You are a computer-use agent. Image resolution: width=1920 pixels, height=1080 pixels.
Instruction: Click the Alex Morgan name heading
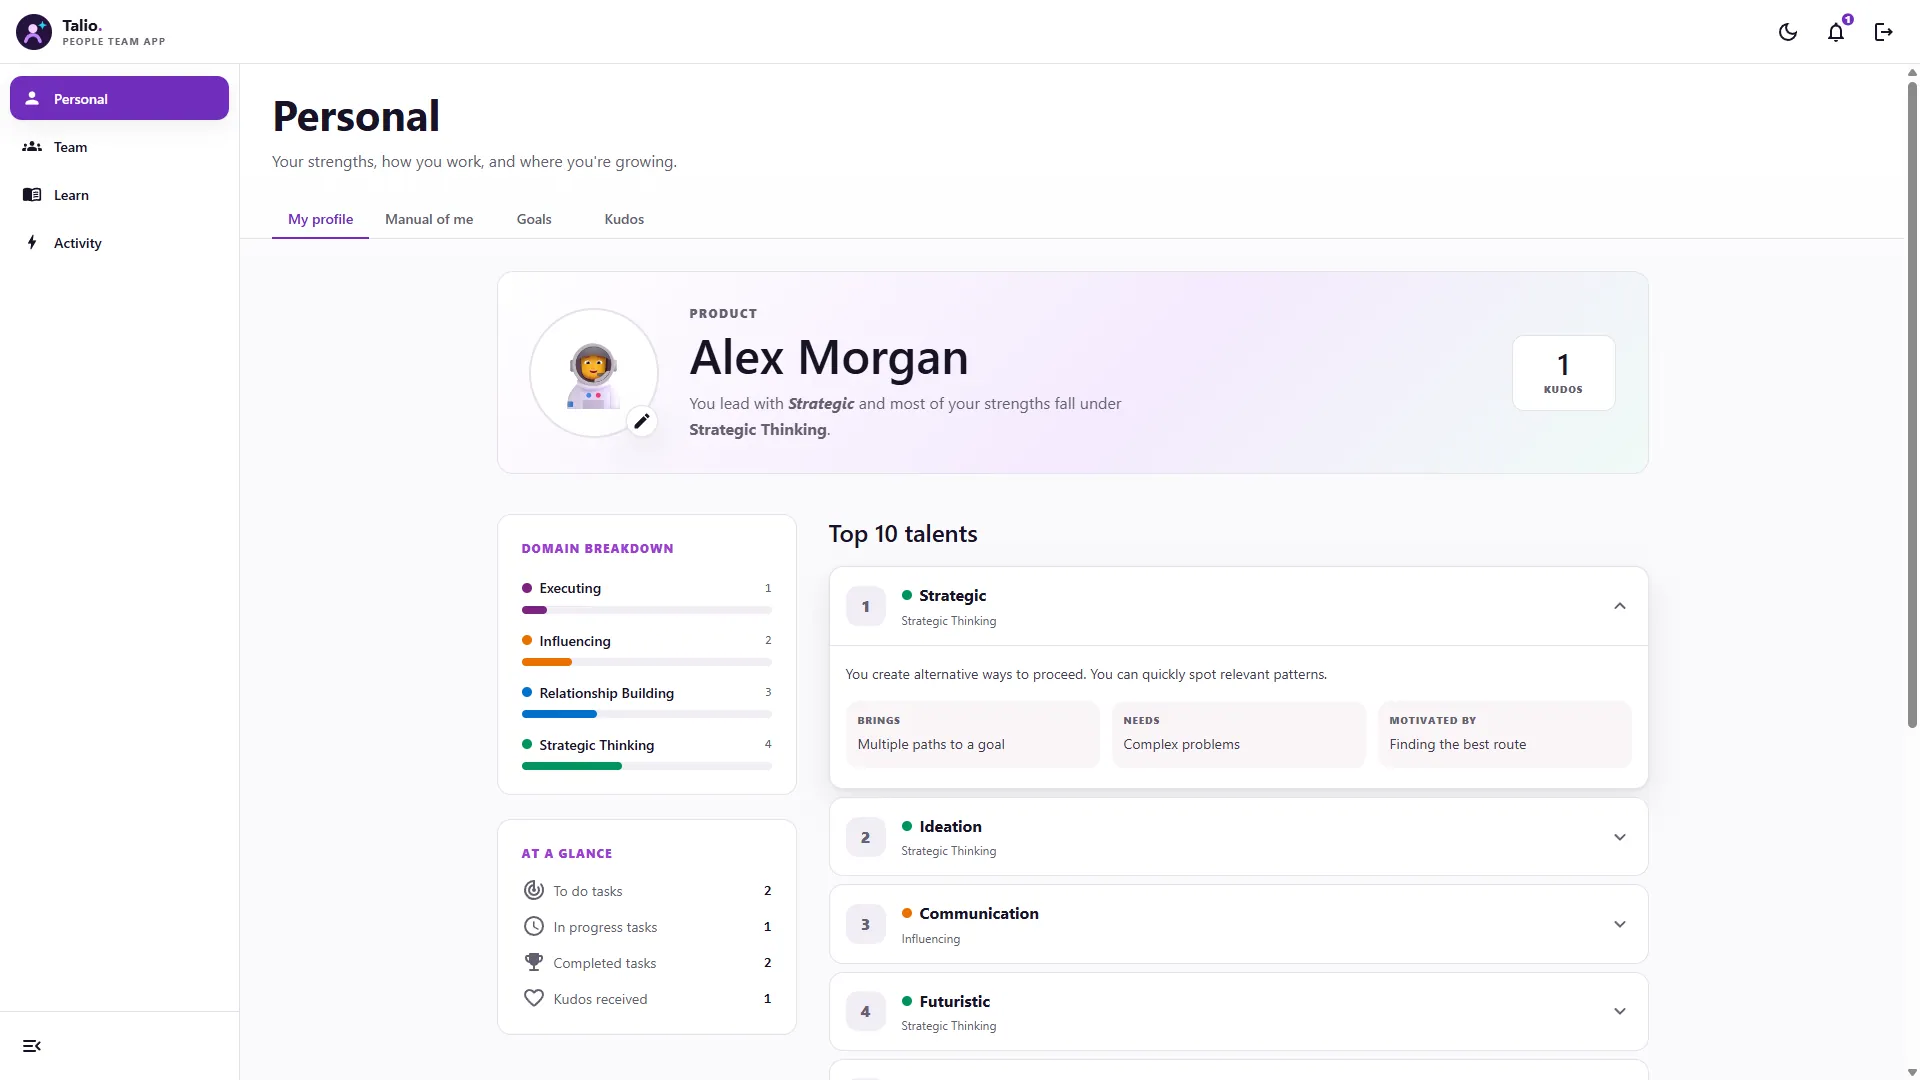[829, 357]
